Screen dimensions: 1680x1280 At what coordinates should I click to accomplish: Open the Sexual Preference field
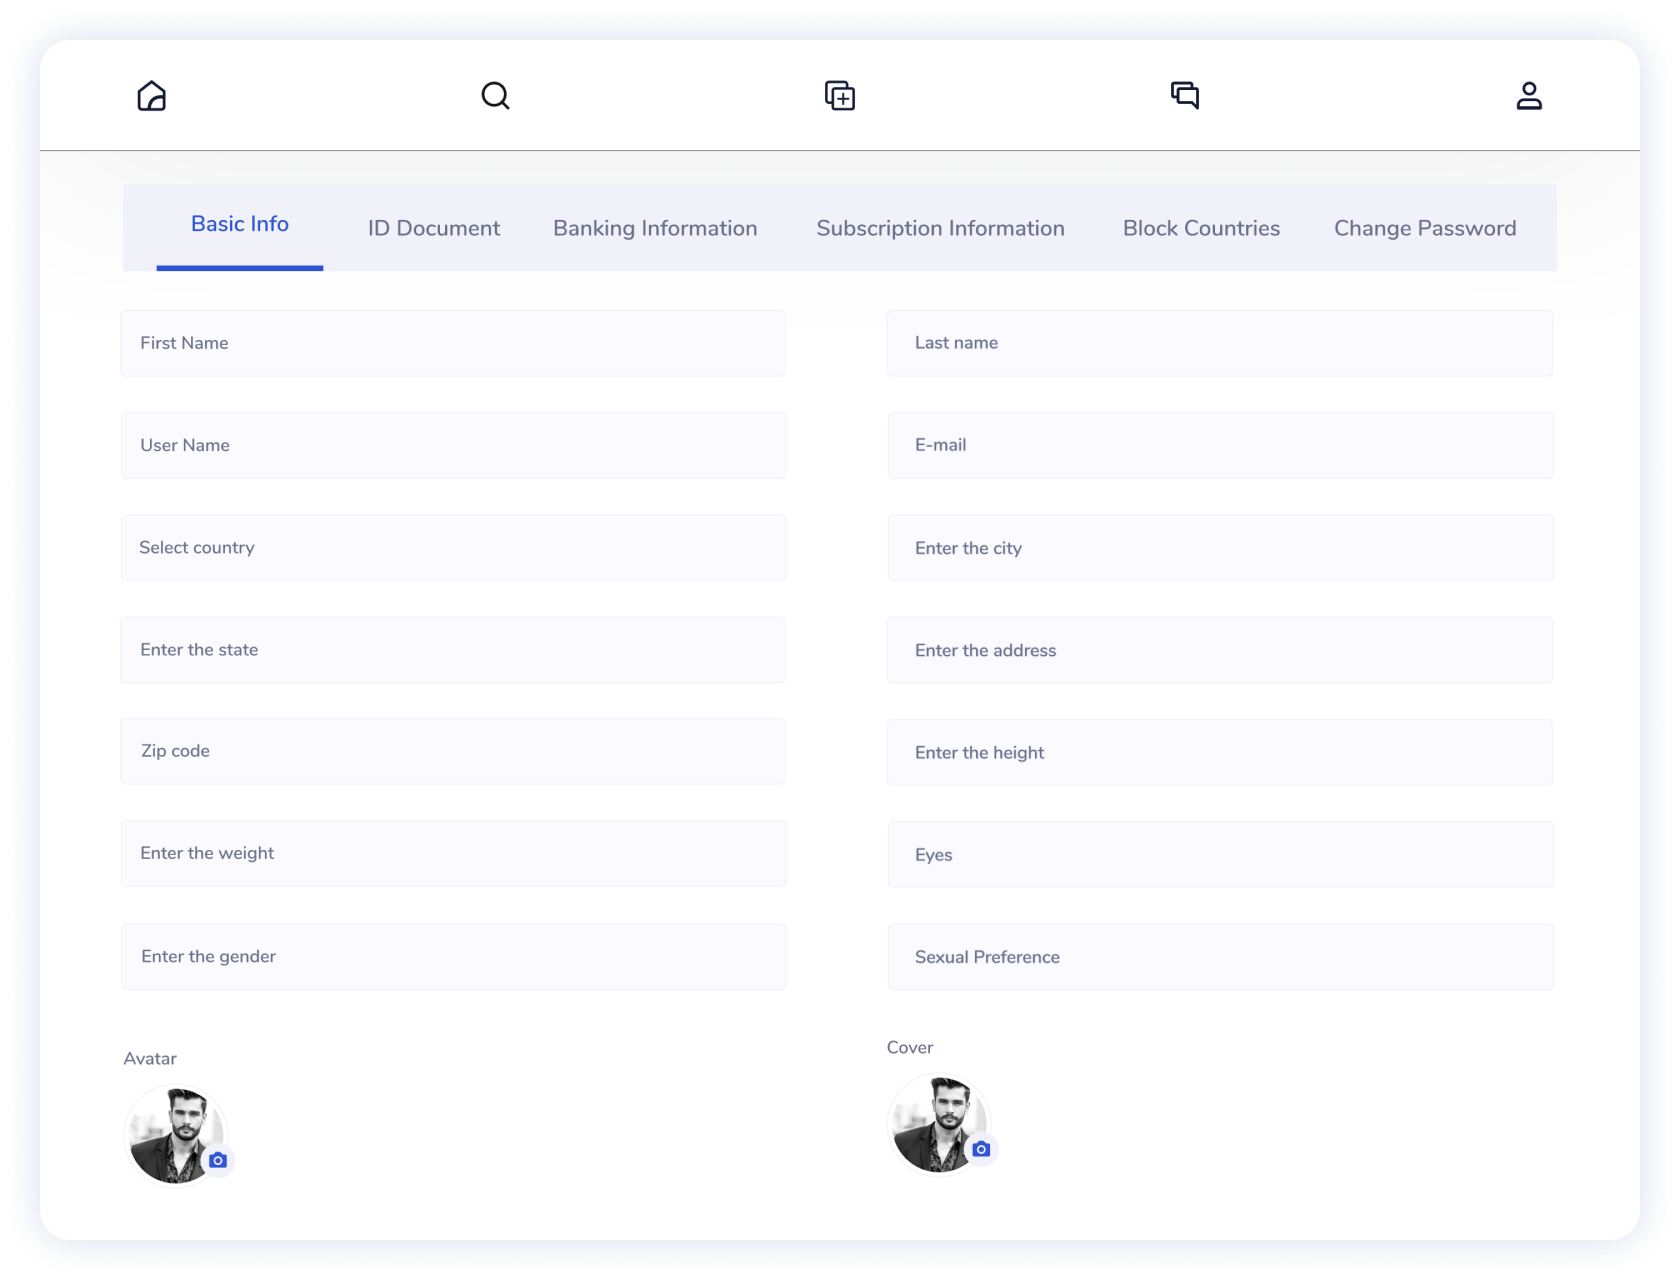click(1220, 957)
